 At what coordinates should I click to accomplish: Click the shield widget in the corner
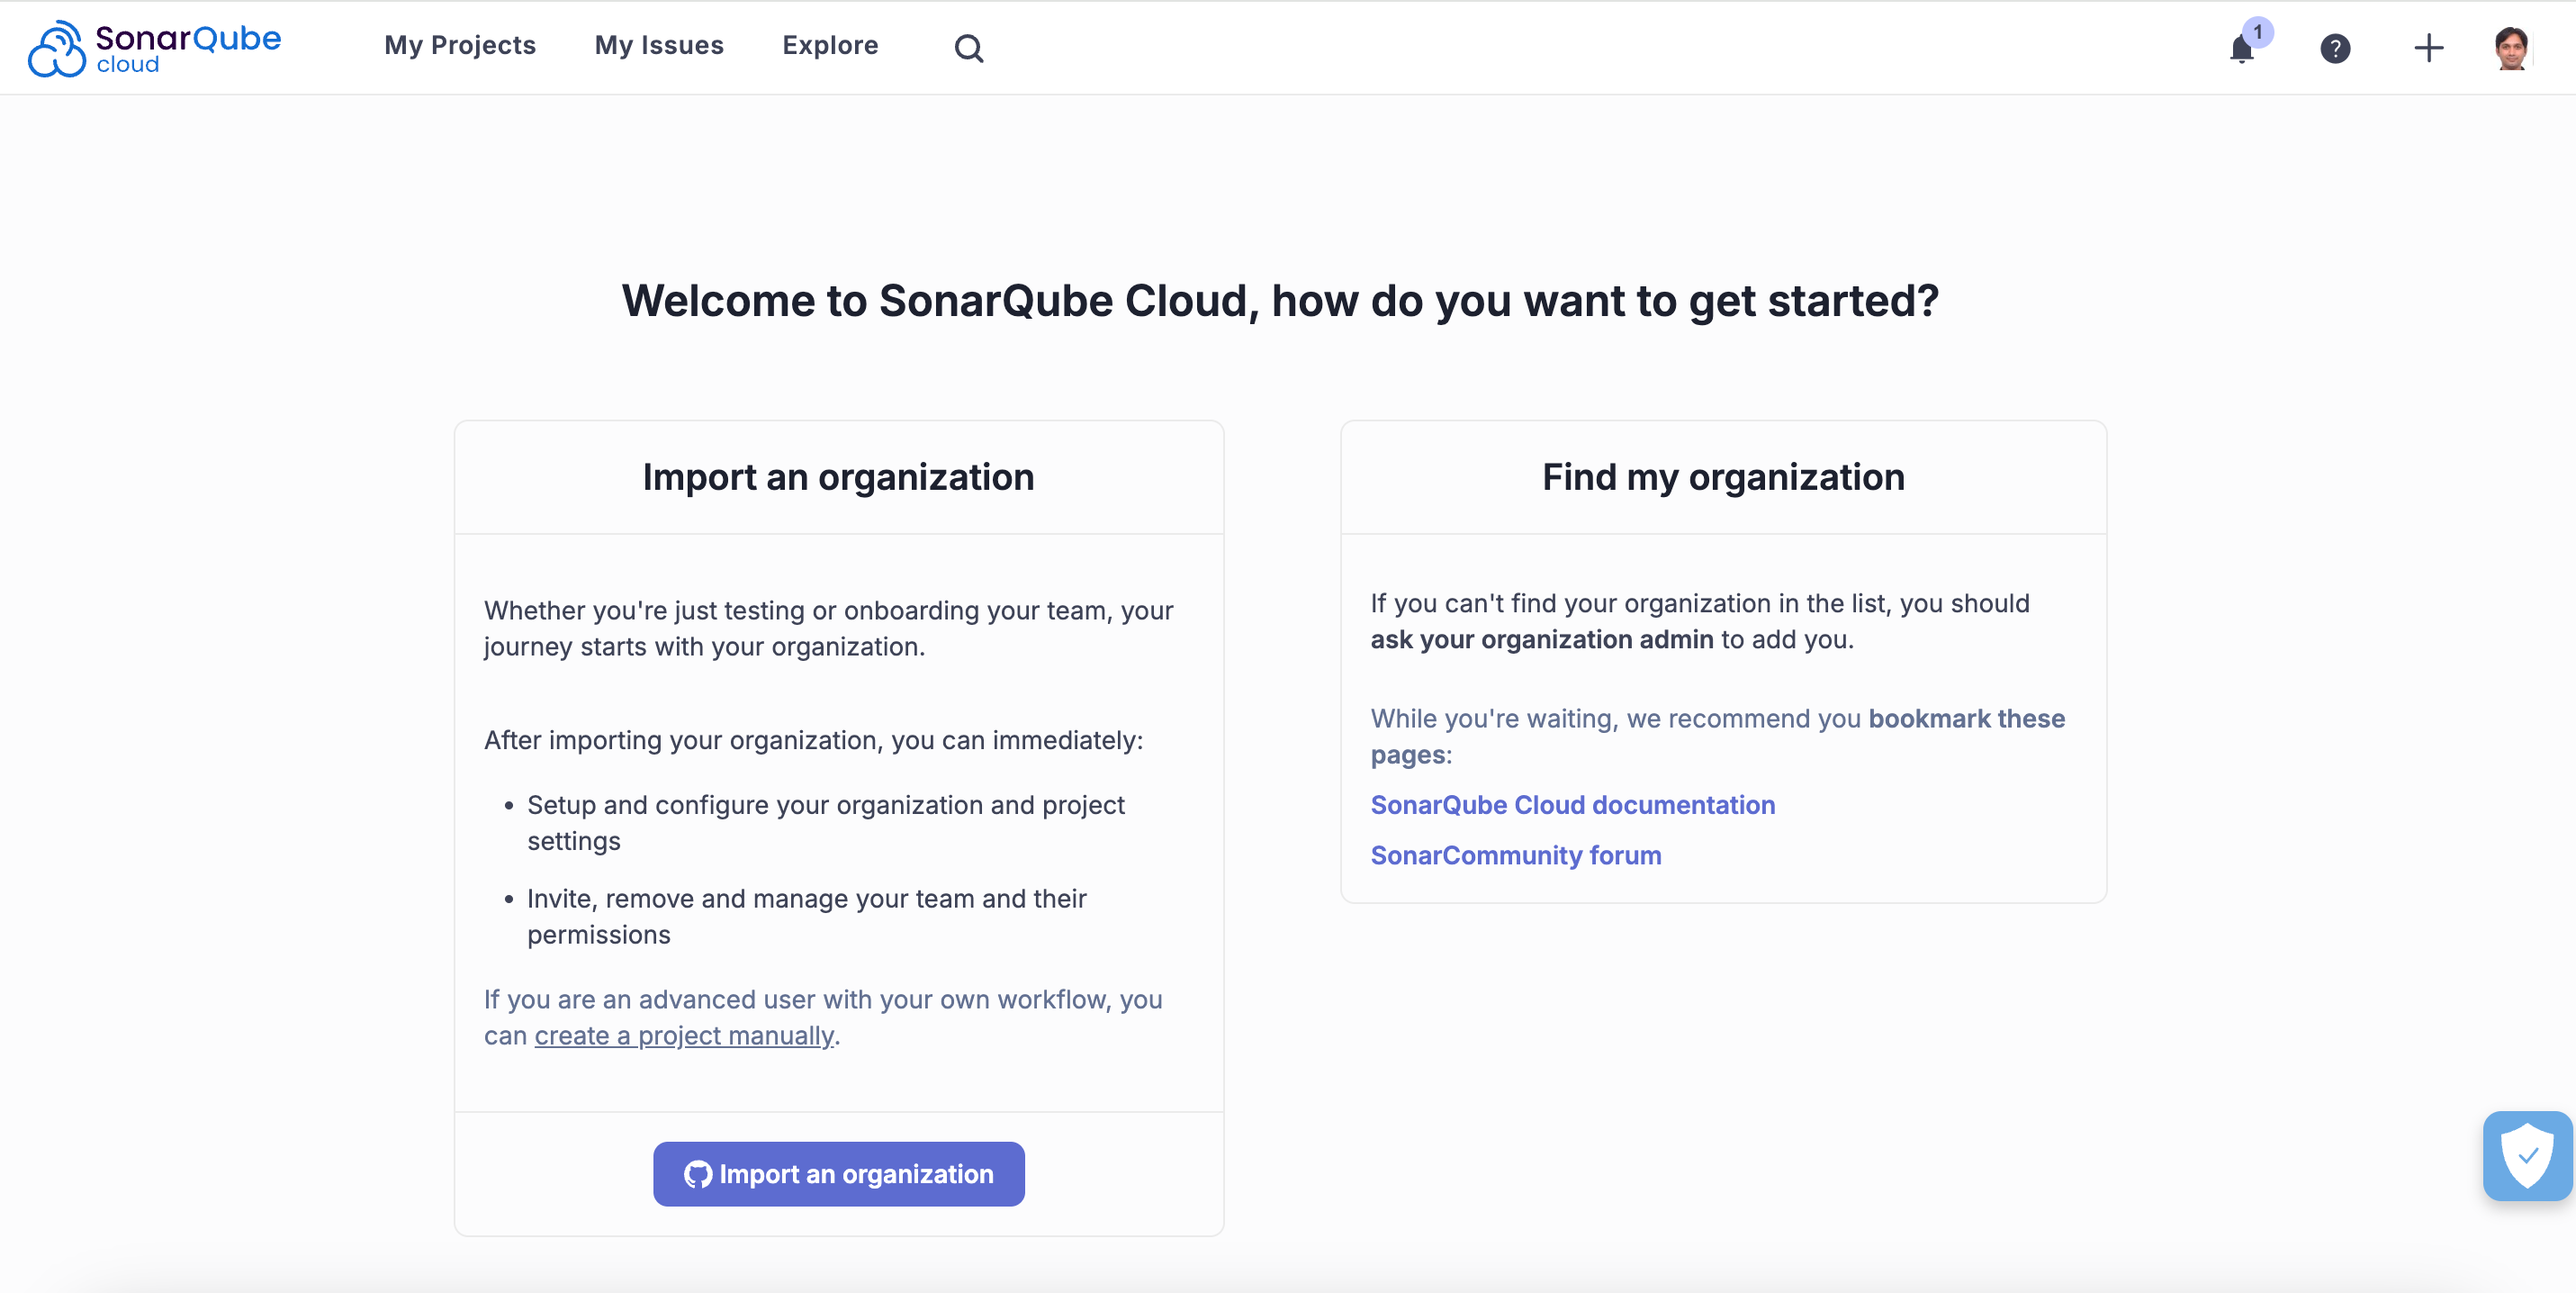pyautogui.click(x=2529, y=1156)
